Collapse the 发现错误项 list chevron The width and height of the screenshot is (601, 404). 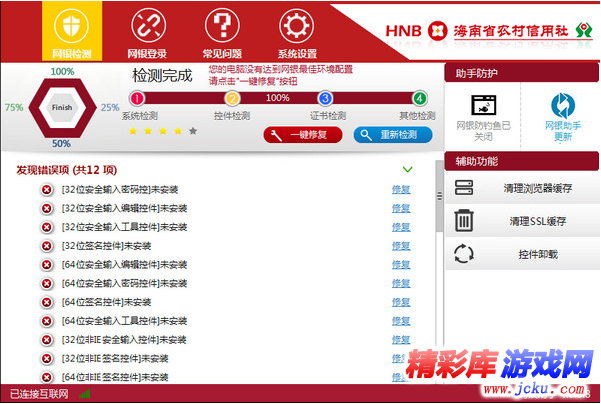click(x=407, y=170)
